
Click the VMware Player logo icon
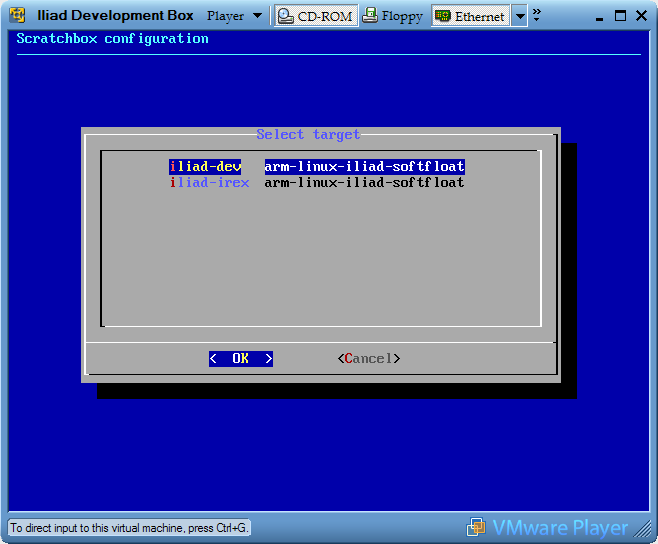(476, 527)
